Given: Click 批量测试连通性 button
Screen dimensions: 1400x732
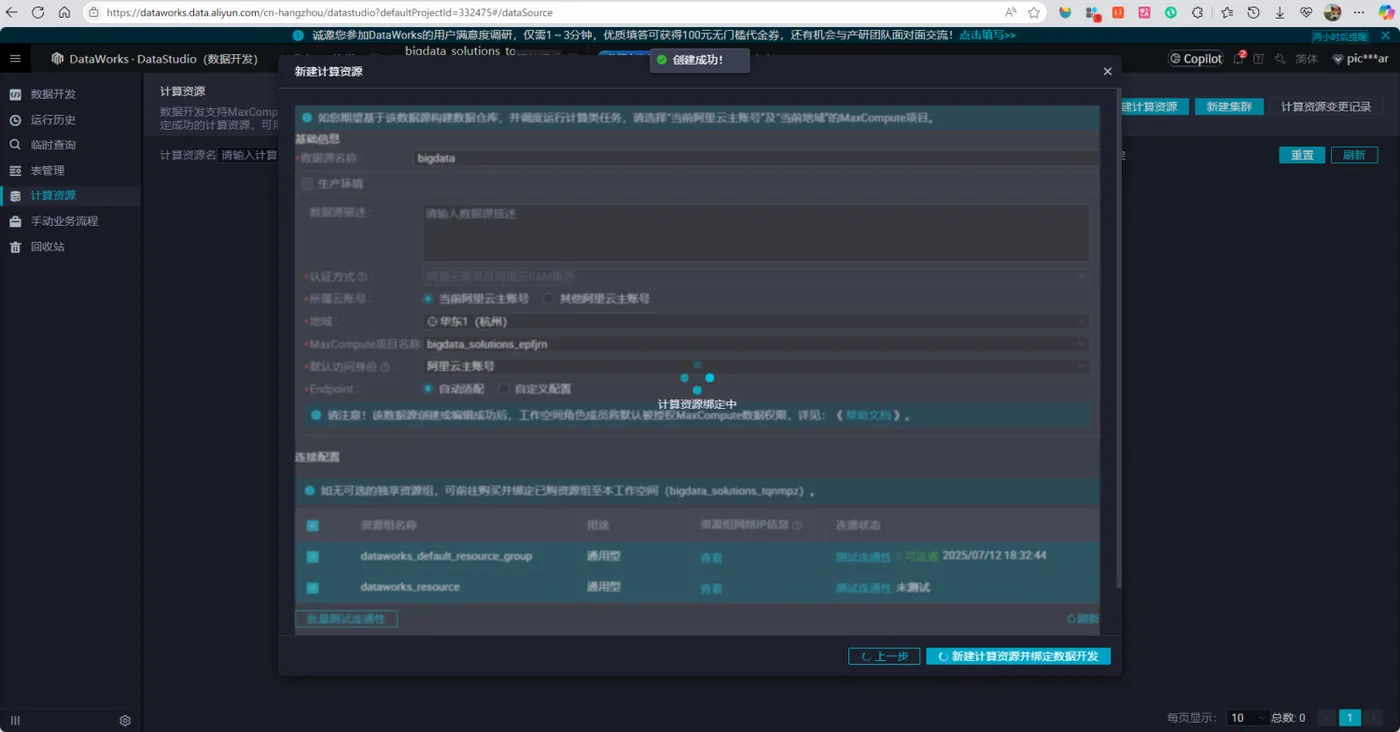Looking at the screenshot, I should (346, 619).
